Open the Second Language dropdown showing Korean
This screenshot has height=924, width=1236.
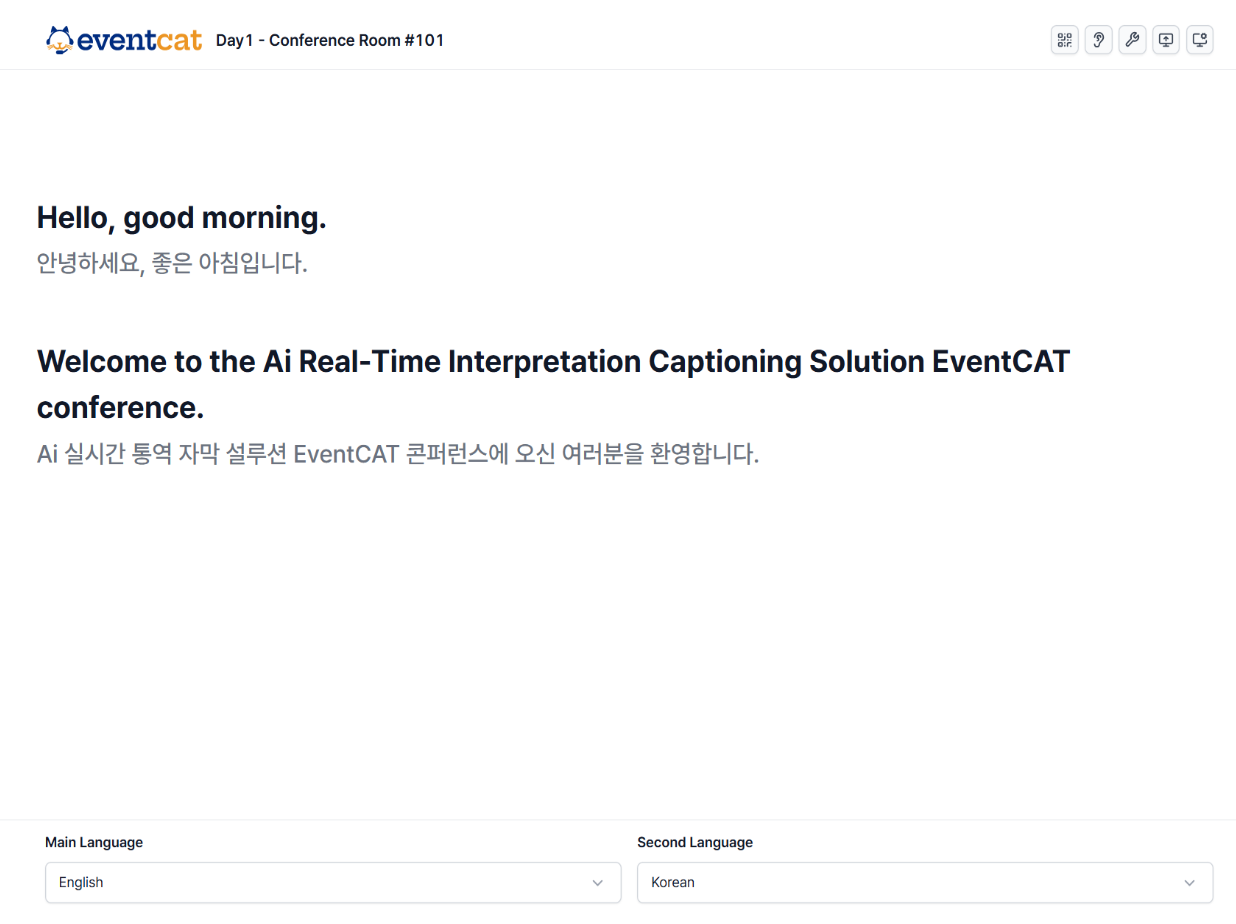tap(925, 883)
